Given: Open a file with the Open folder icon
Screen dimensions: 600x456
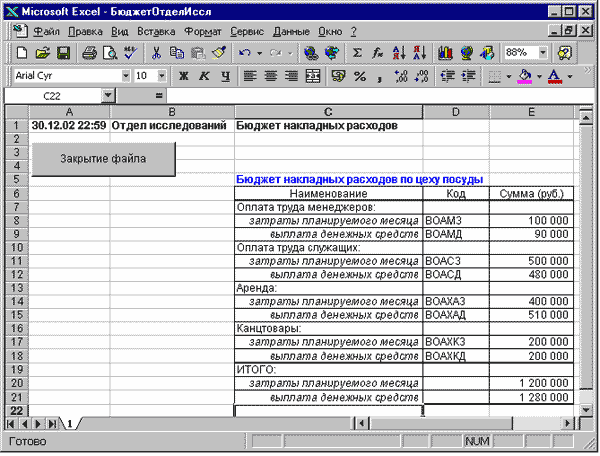Looking at the screenshot, I should tap(42, 53).
